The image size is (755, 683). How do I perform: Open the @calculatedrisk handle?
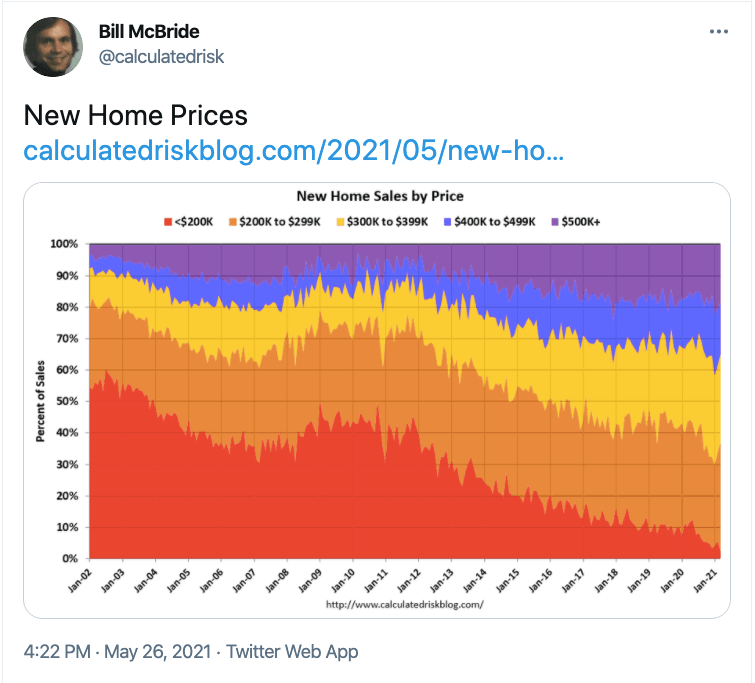161,57
